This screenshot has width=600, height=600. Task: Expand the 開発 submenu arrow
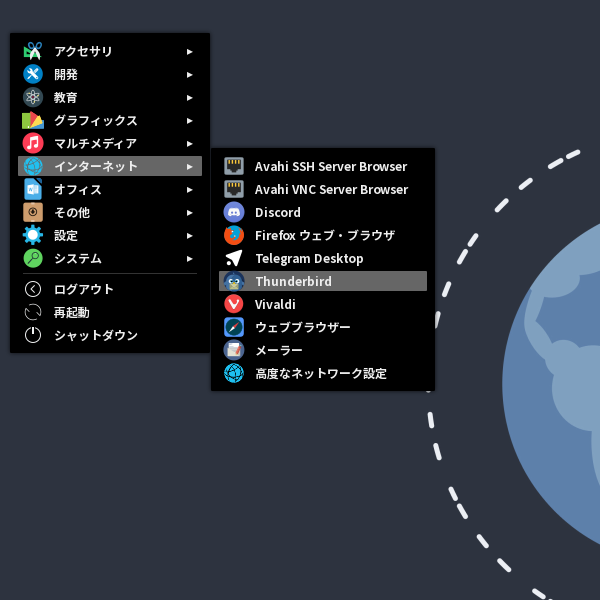pos(189,75)
